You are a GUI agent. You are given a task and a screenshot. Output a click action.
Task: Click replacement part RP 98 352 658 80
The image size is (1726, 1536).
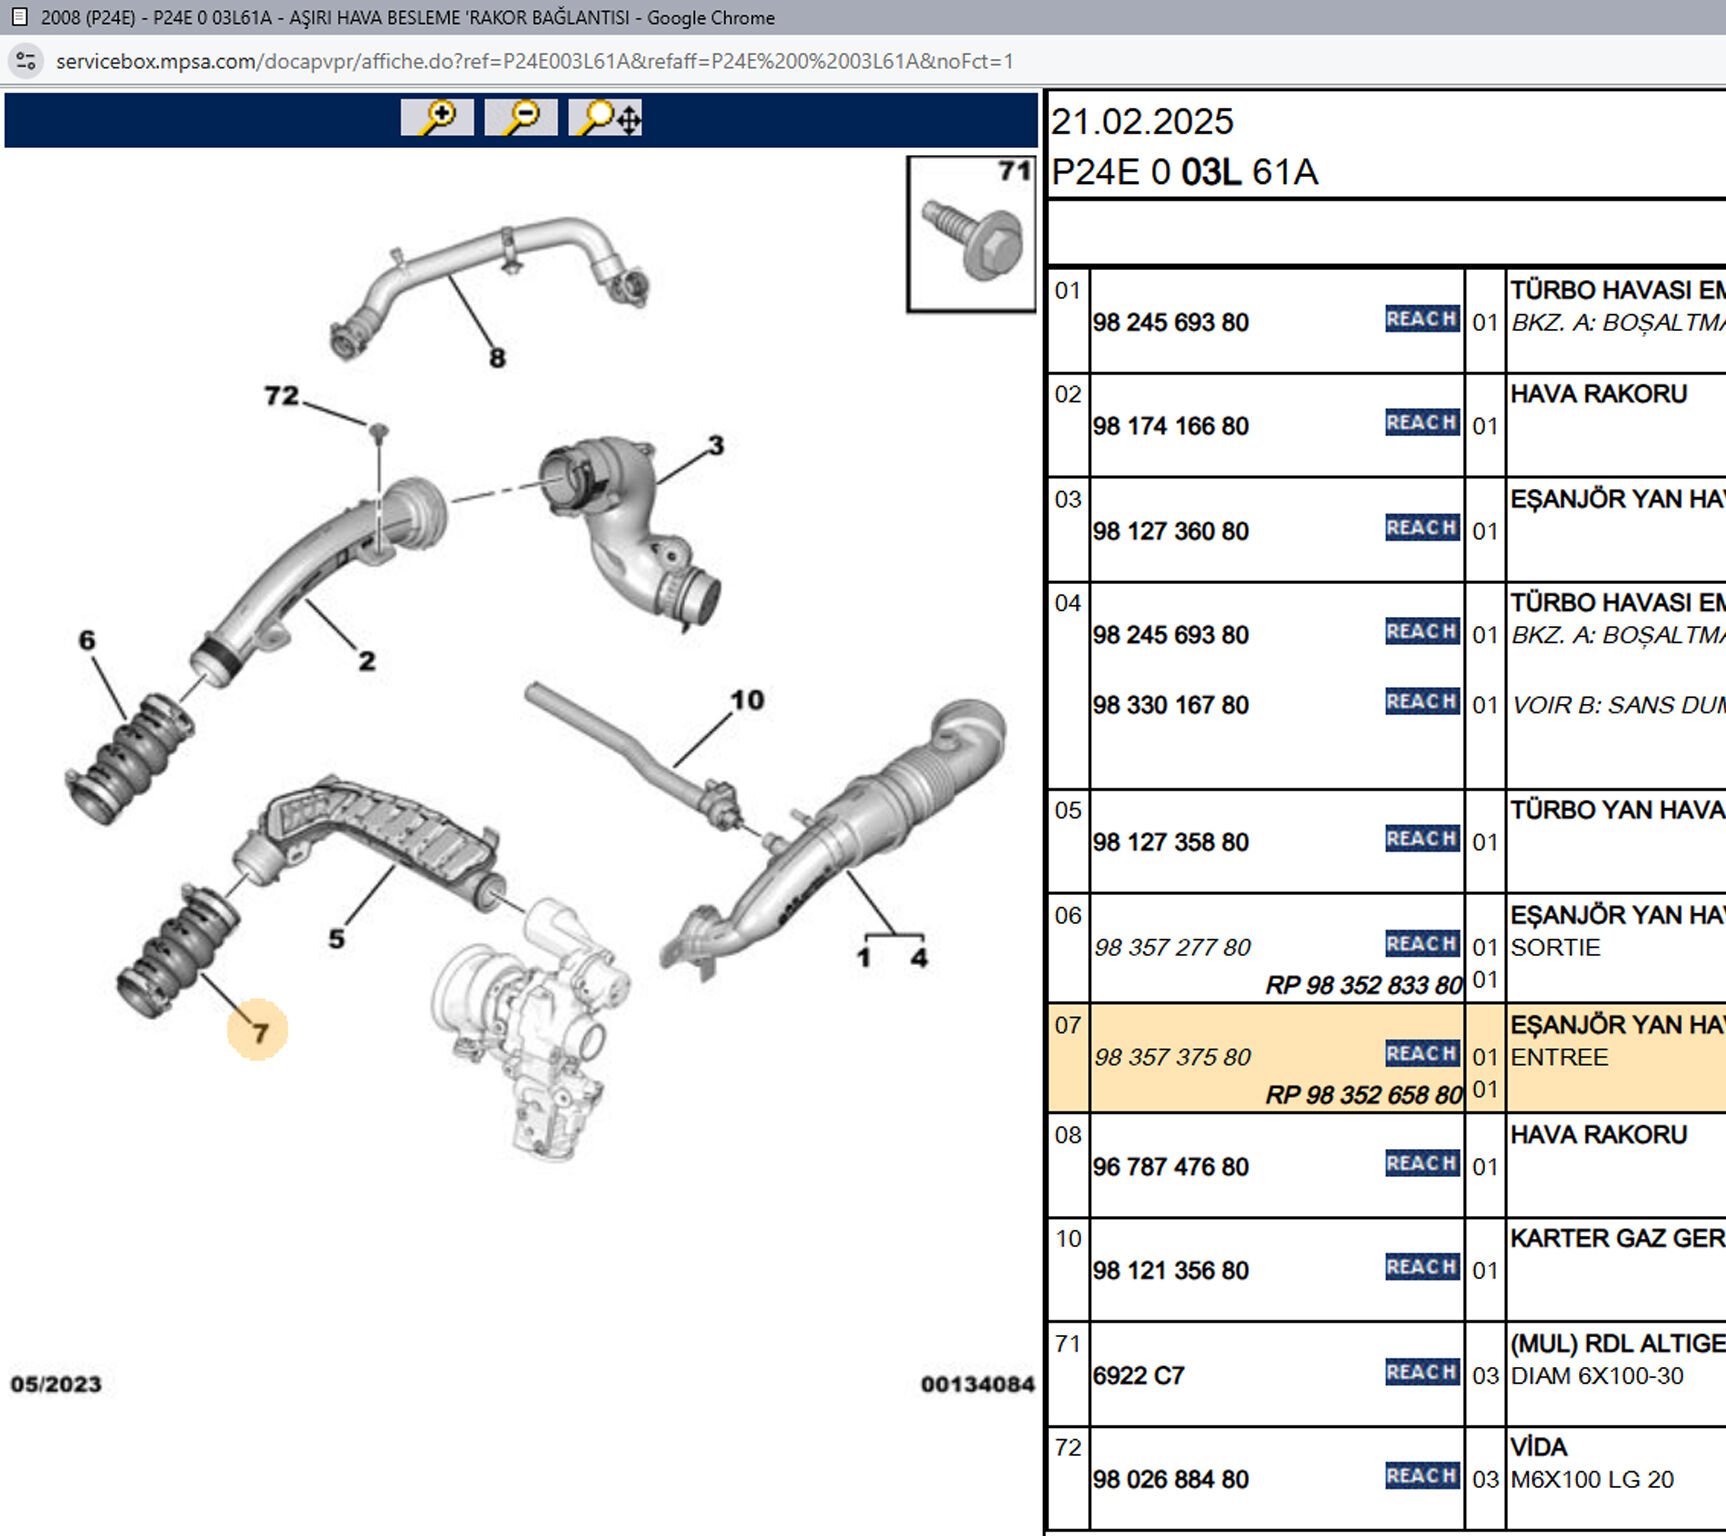click(1363, 1095)
